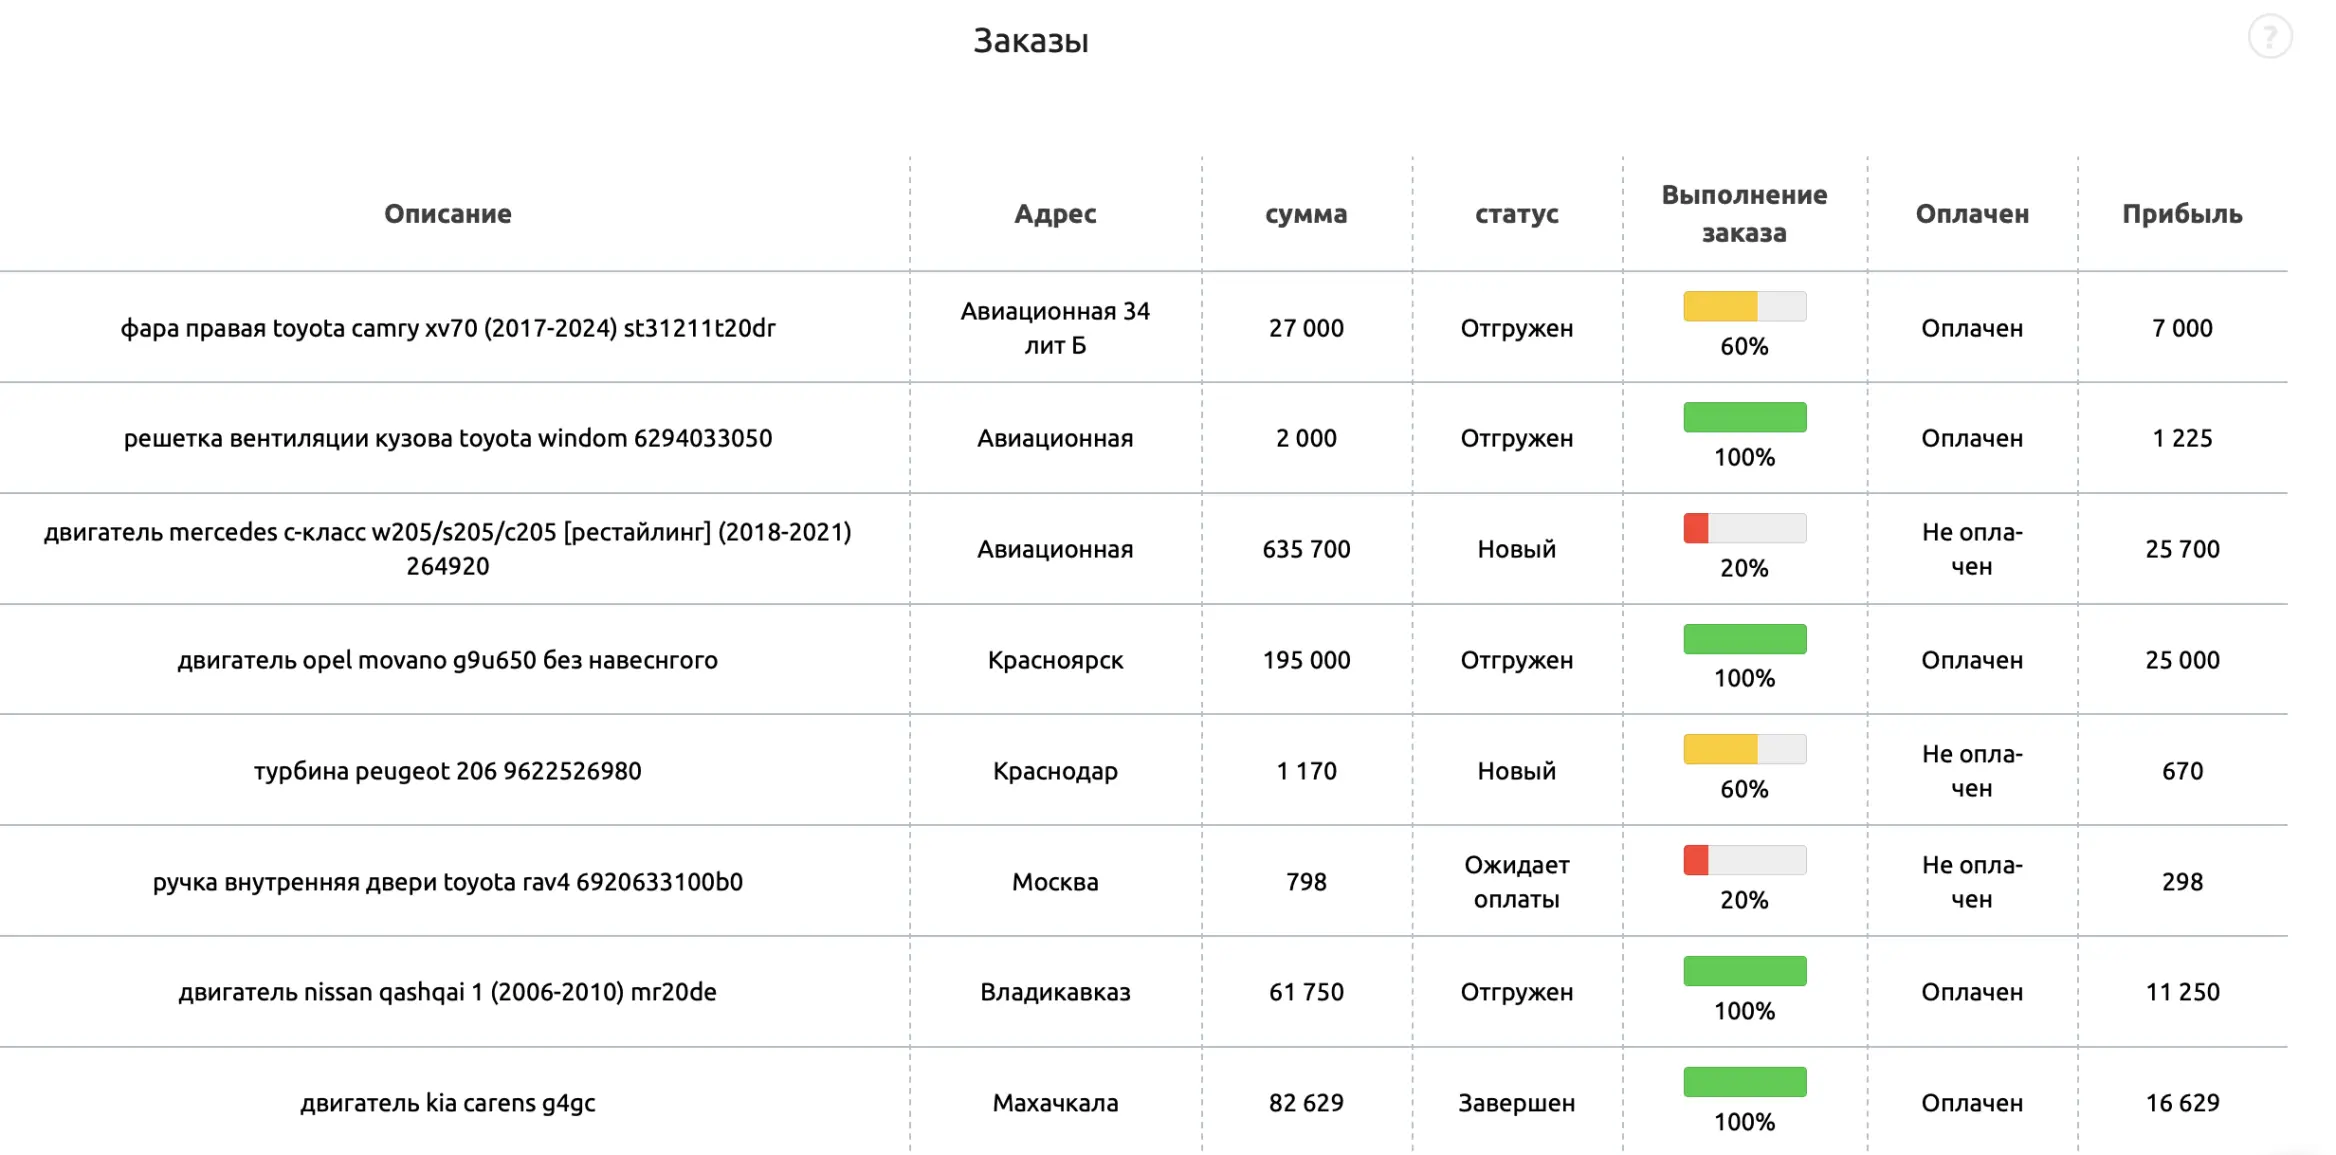Click the help question mark icon
The width and height of the screenshot is (2336, 1155).
[2269, 38]
